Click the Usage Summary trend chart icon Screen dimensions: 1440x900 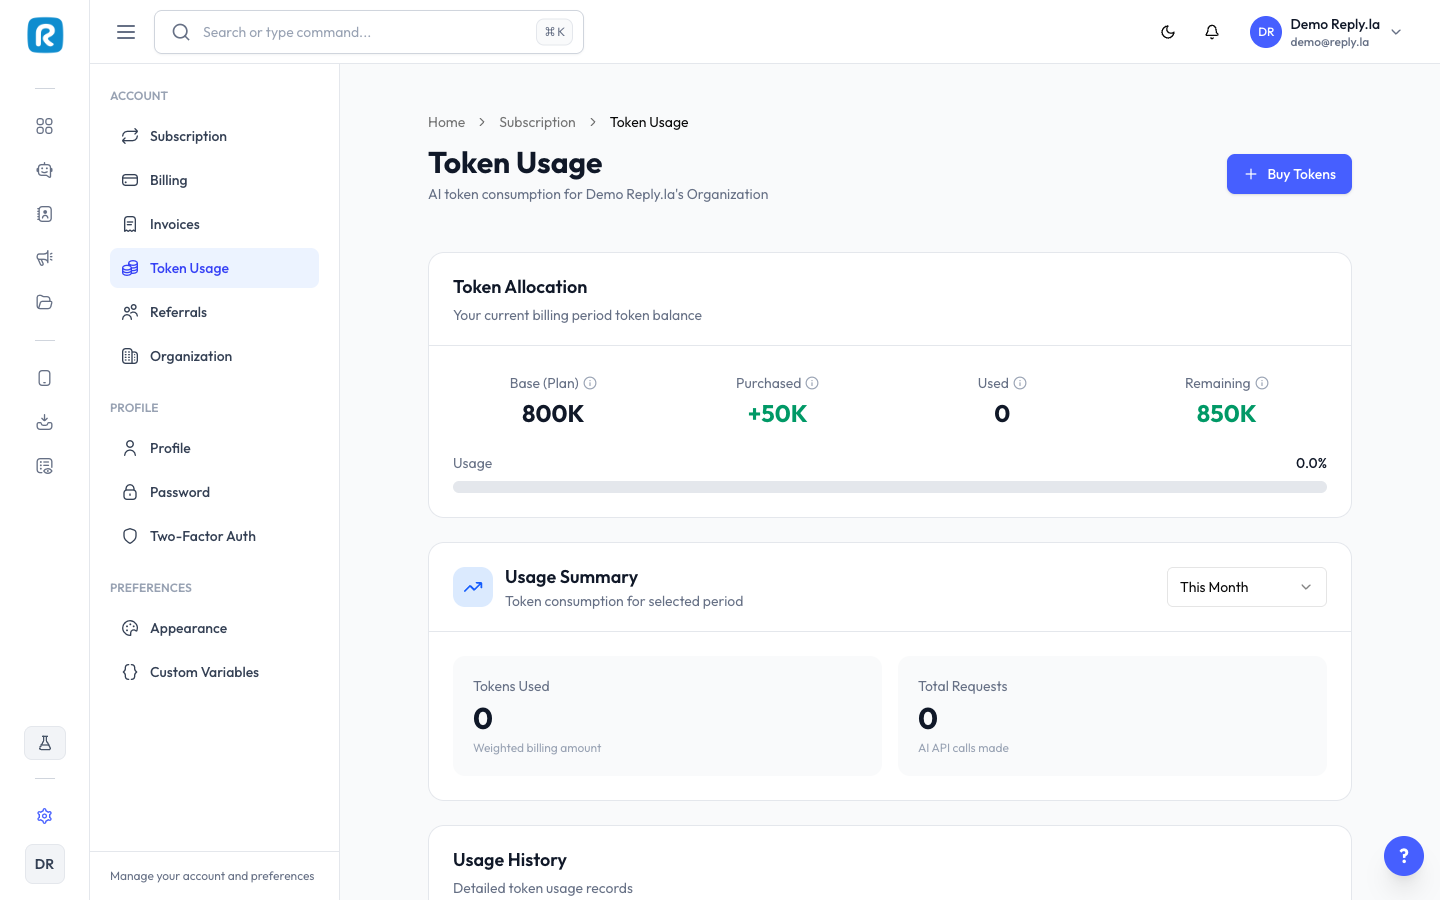pos(473,587)
